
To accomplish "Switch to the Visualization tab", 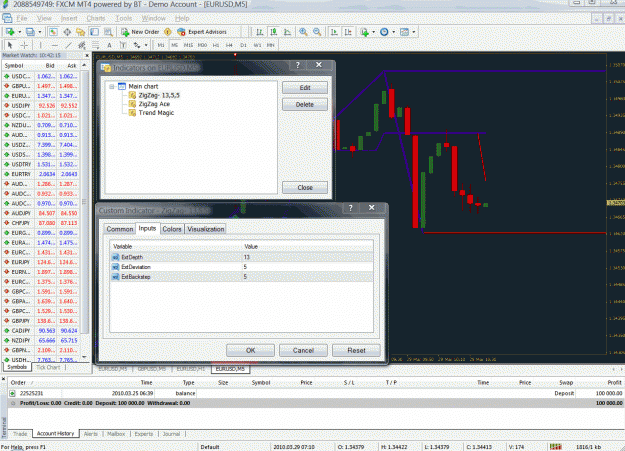I will (x=206, y=229).
